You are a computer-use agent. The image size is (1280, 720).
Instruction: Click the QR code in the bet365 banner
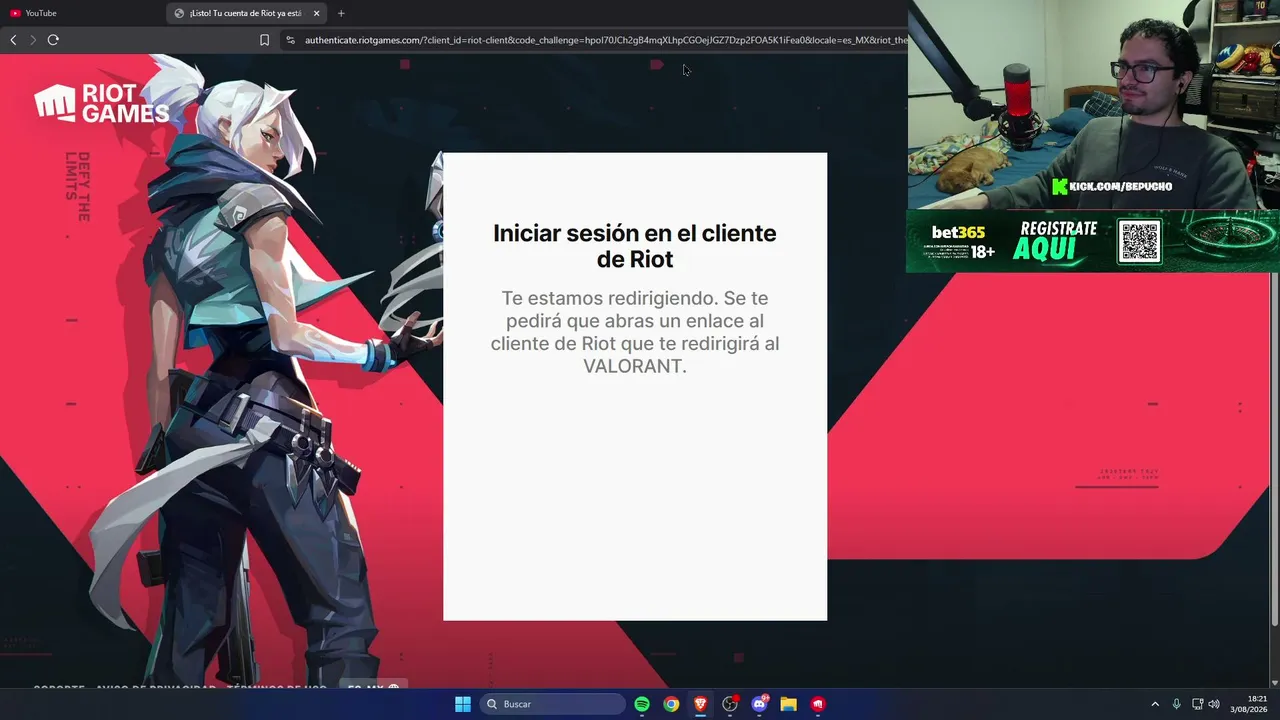(x=1140, y=241)
